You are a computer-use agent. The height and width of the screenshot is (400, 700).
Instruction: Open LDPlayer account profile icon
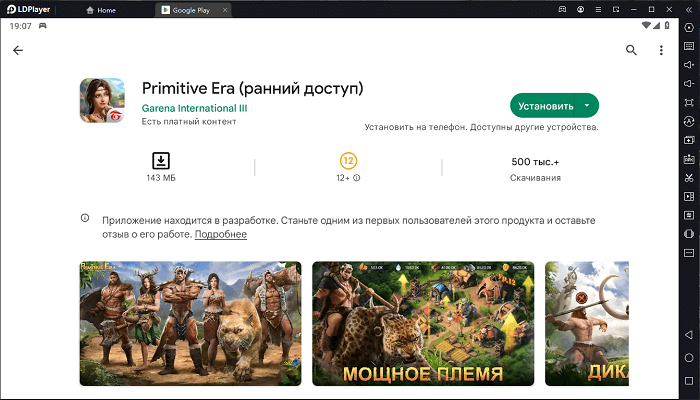(x=580, y=9)
